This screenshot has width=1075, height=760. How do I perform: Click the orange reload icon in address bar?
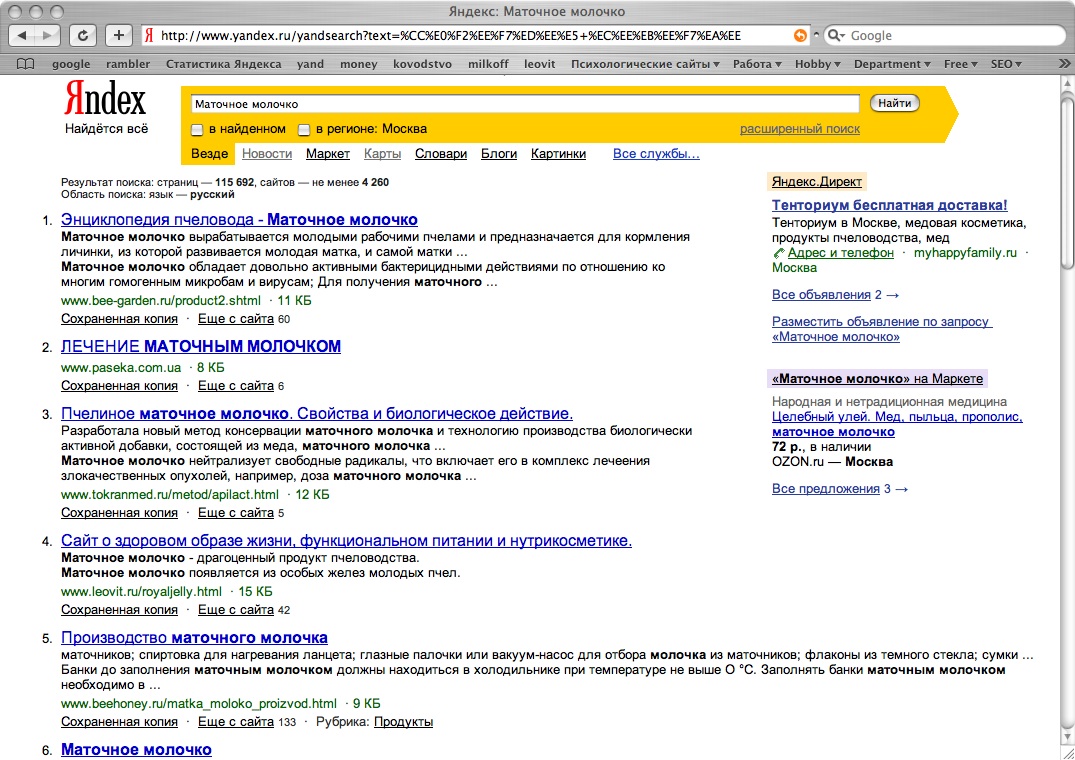coord(799,35)
